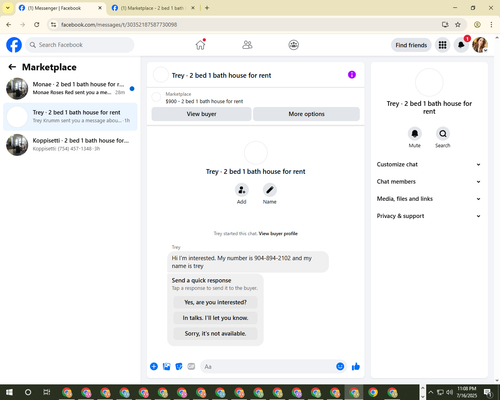500x400 pixels.
Task: Go back using the Marketplace back arrow
Action: [x=12, y=67]
